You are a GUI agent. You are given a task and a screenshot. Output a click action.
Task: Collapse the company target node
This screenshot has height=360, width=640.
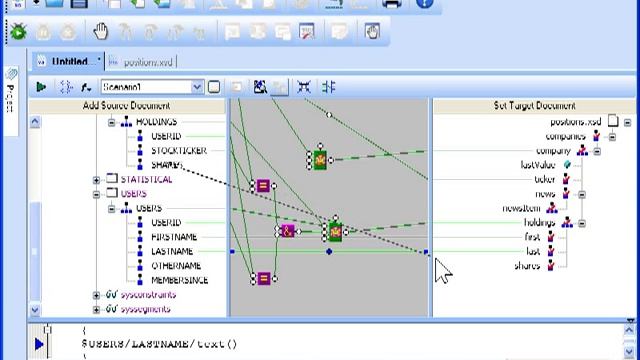tap(597, 151)
